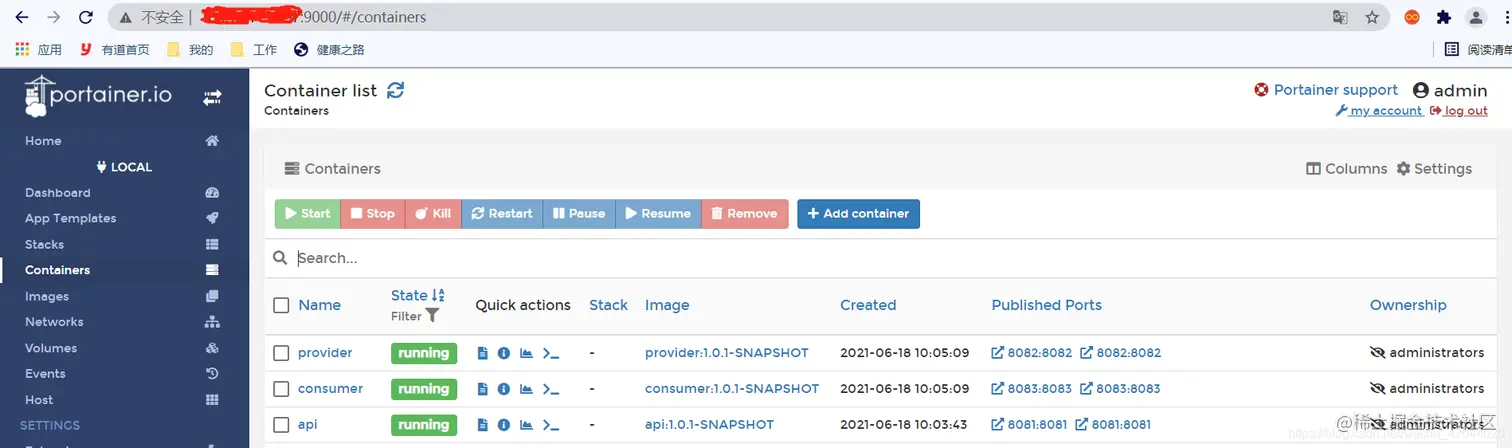Open Portainer support link
This screenshot has height=448, width=1512.
point(1326,90)
